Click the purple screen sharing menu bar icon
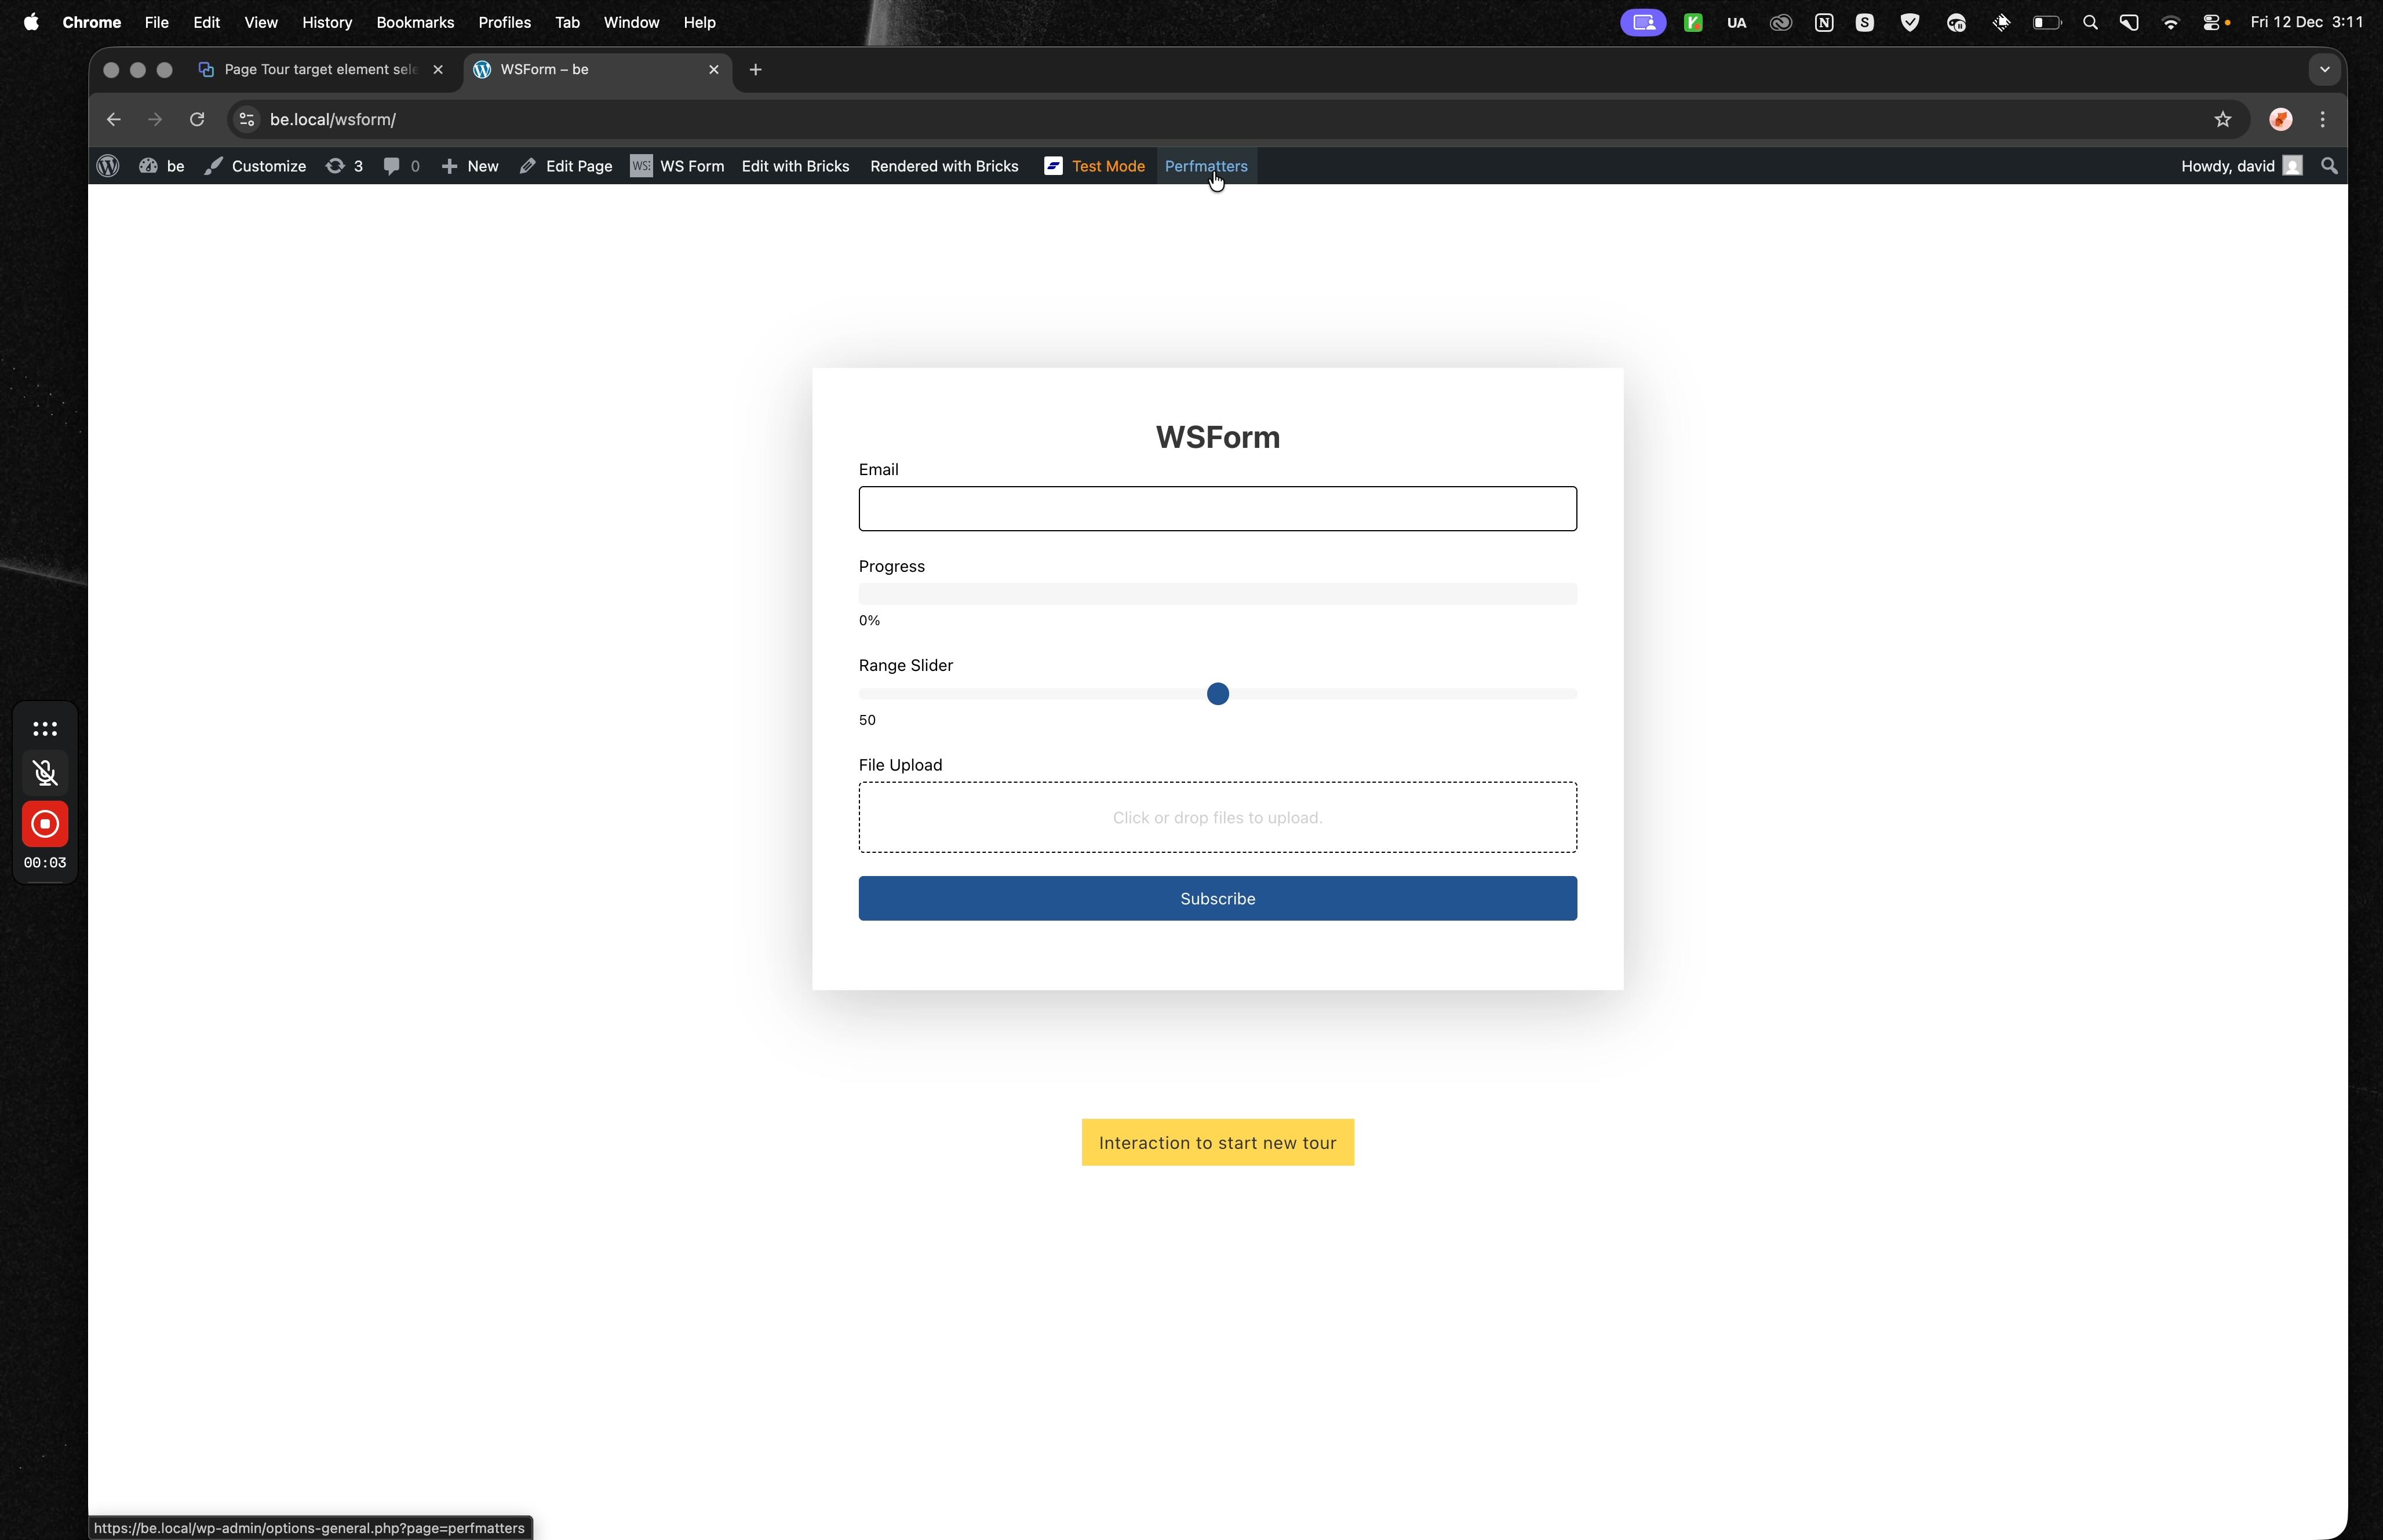Image resolution: width=2383 pixels, height=1540 pixels. (x=1643, y=22)
